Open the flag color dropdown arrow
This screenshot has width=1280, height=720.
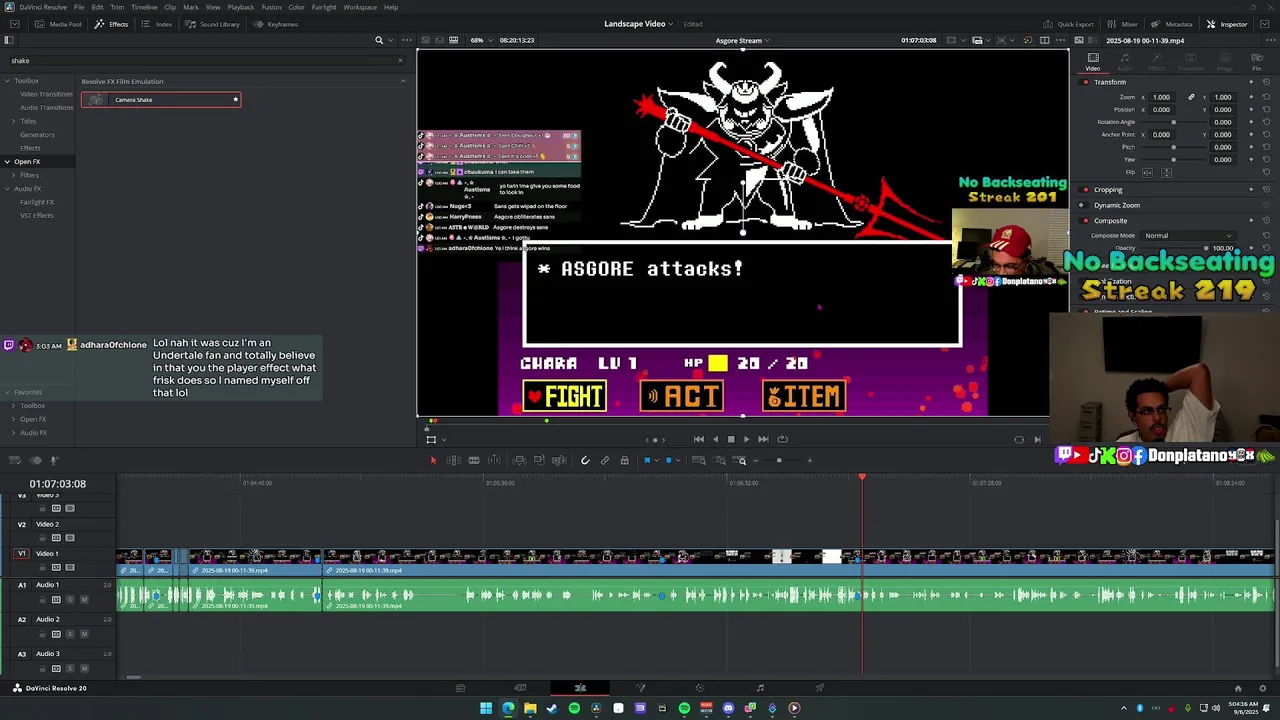coord(655,460)
